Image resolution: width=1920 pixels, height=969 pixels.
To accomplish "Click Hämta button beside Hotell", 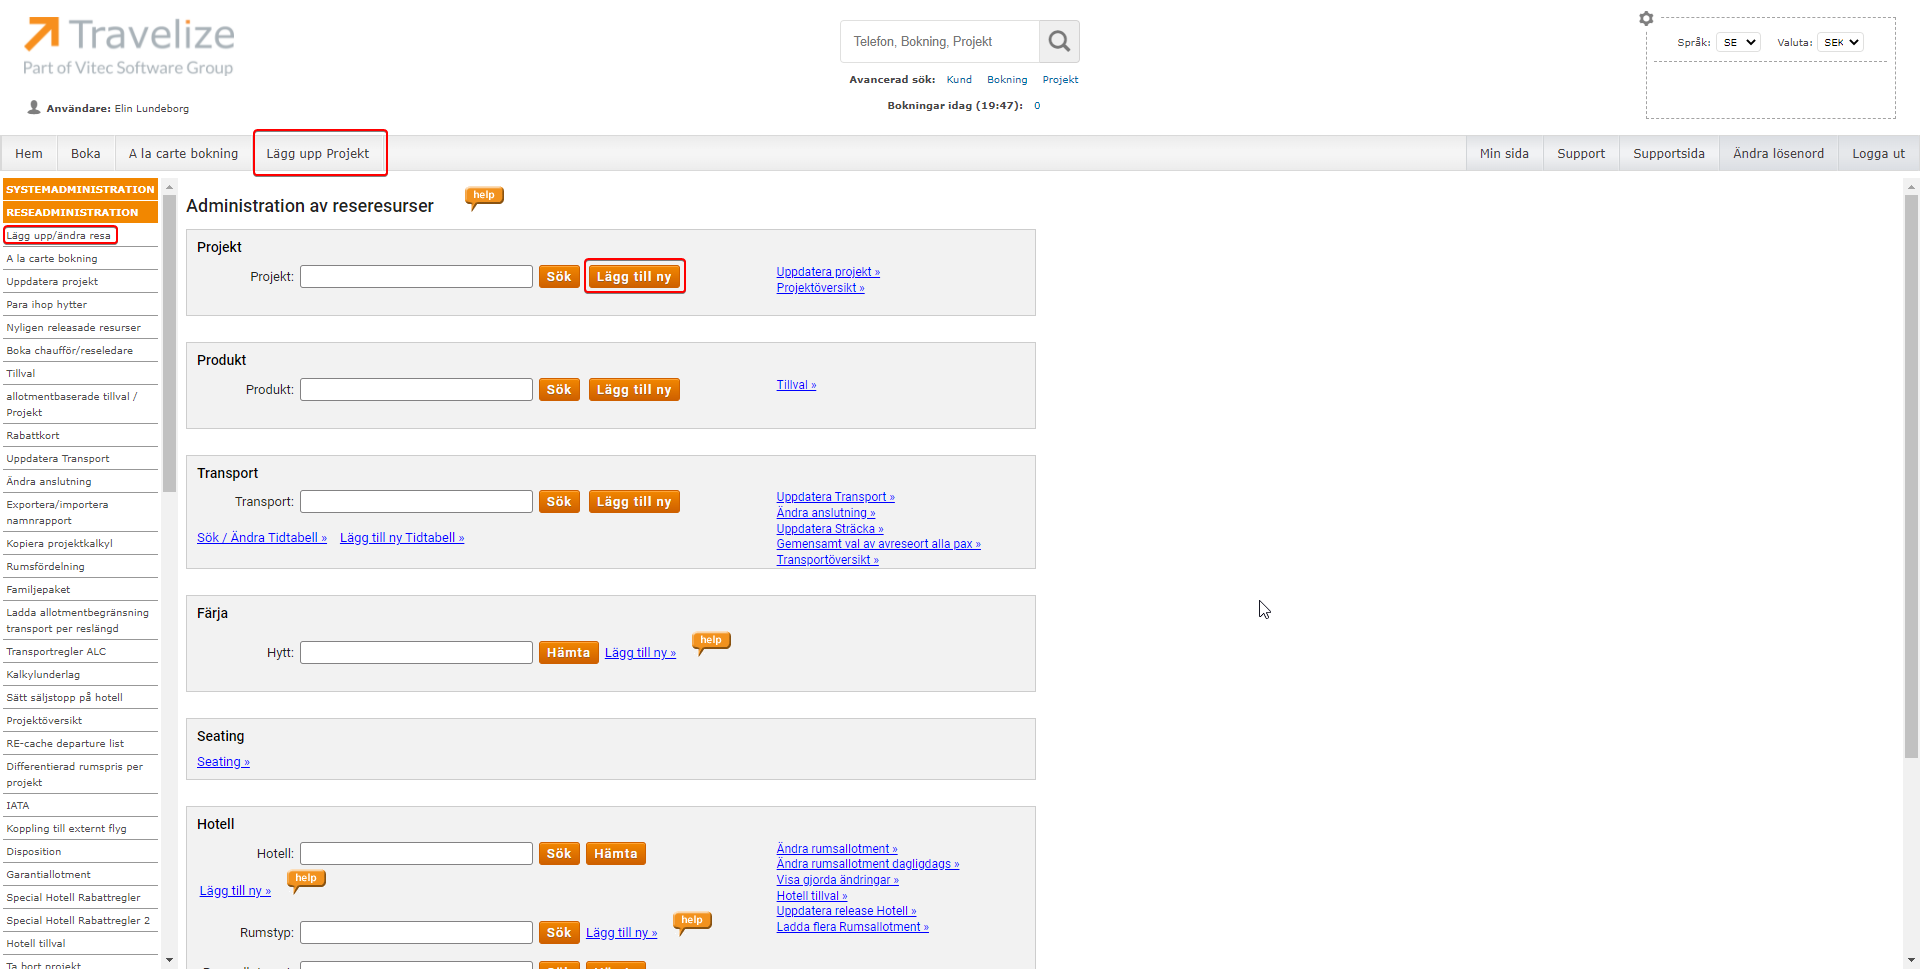I will [x=616, y=854].
